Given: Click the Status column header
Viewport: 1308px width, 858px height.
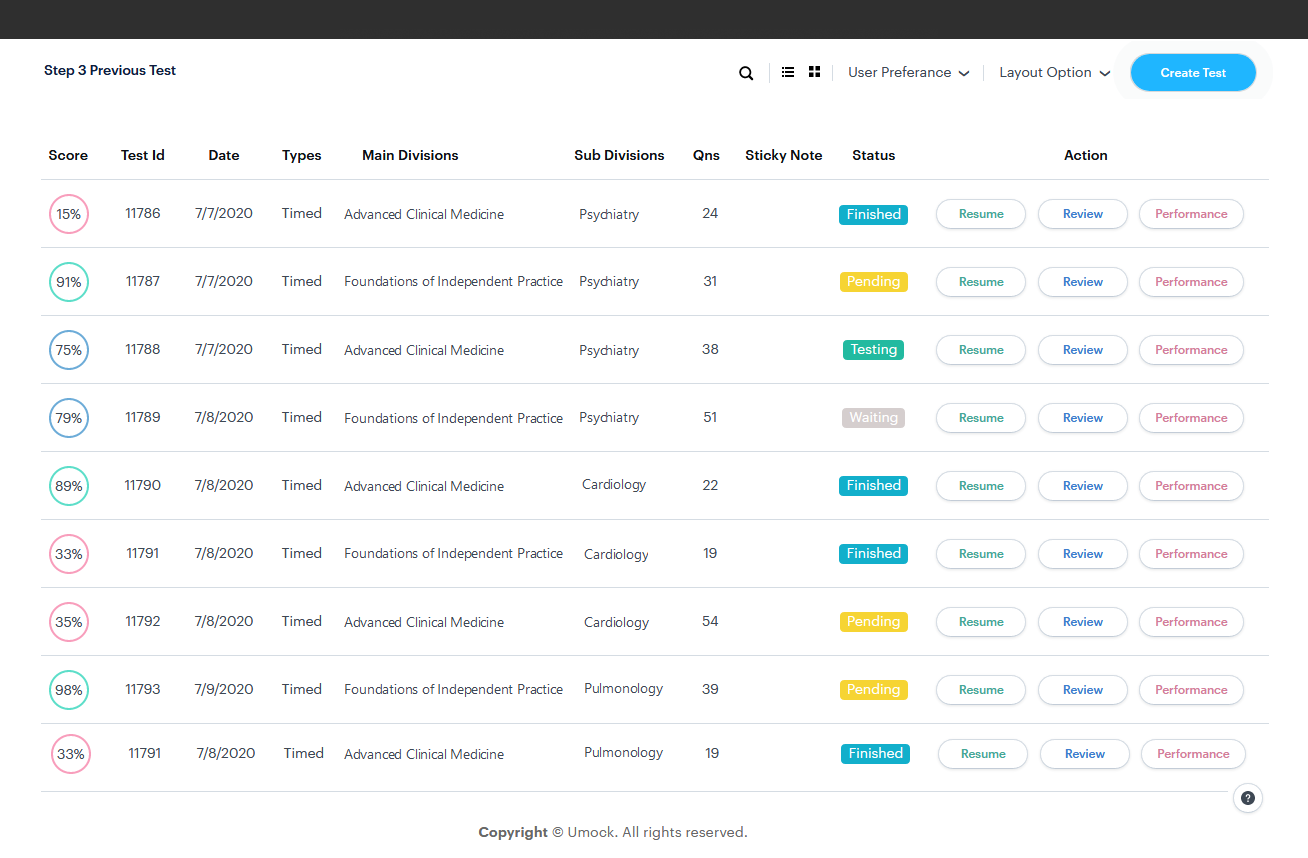Looking at the screenshot, I should [x=874, y=156].
